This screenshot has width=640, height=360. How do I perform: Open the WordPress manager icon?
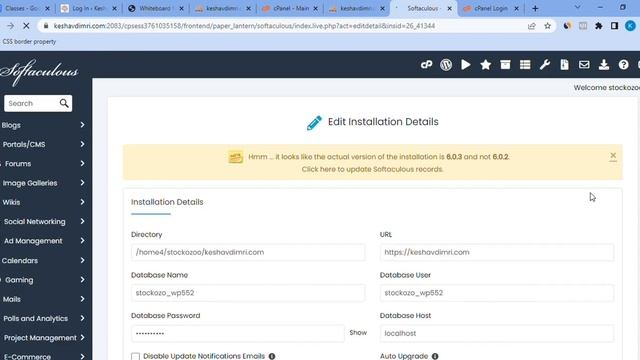click(446, 64)
